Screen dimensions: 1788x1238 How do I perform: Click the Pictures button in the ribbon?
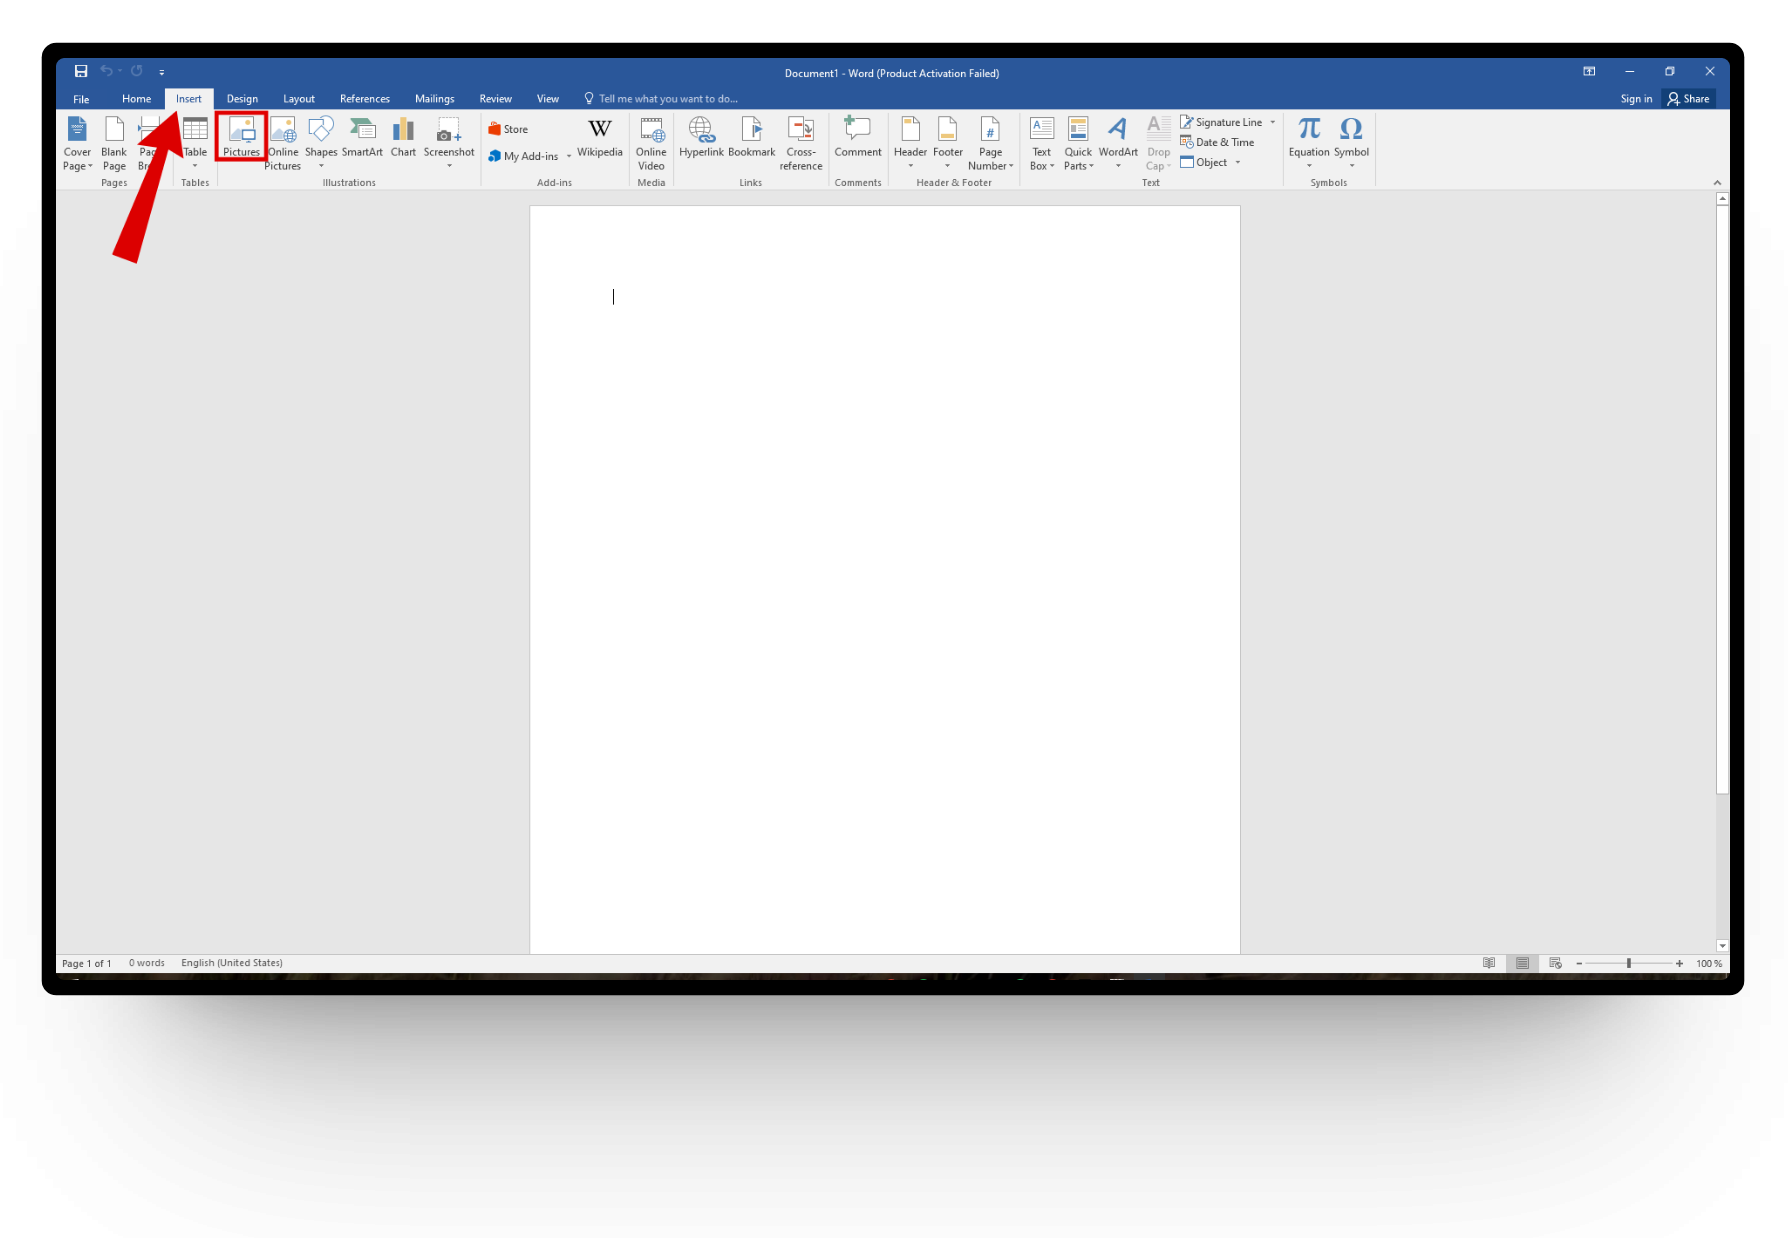[x=241, y=137]
